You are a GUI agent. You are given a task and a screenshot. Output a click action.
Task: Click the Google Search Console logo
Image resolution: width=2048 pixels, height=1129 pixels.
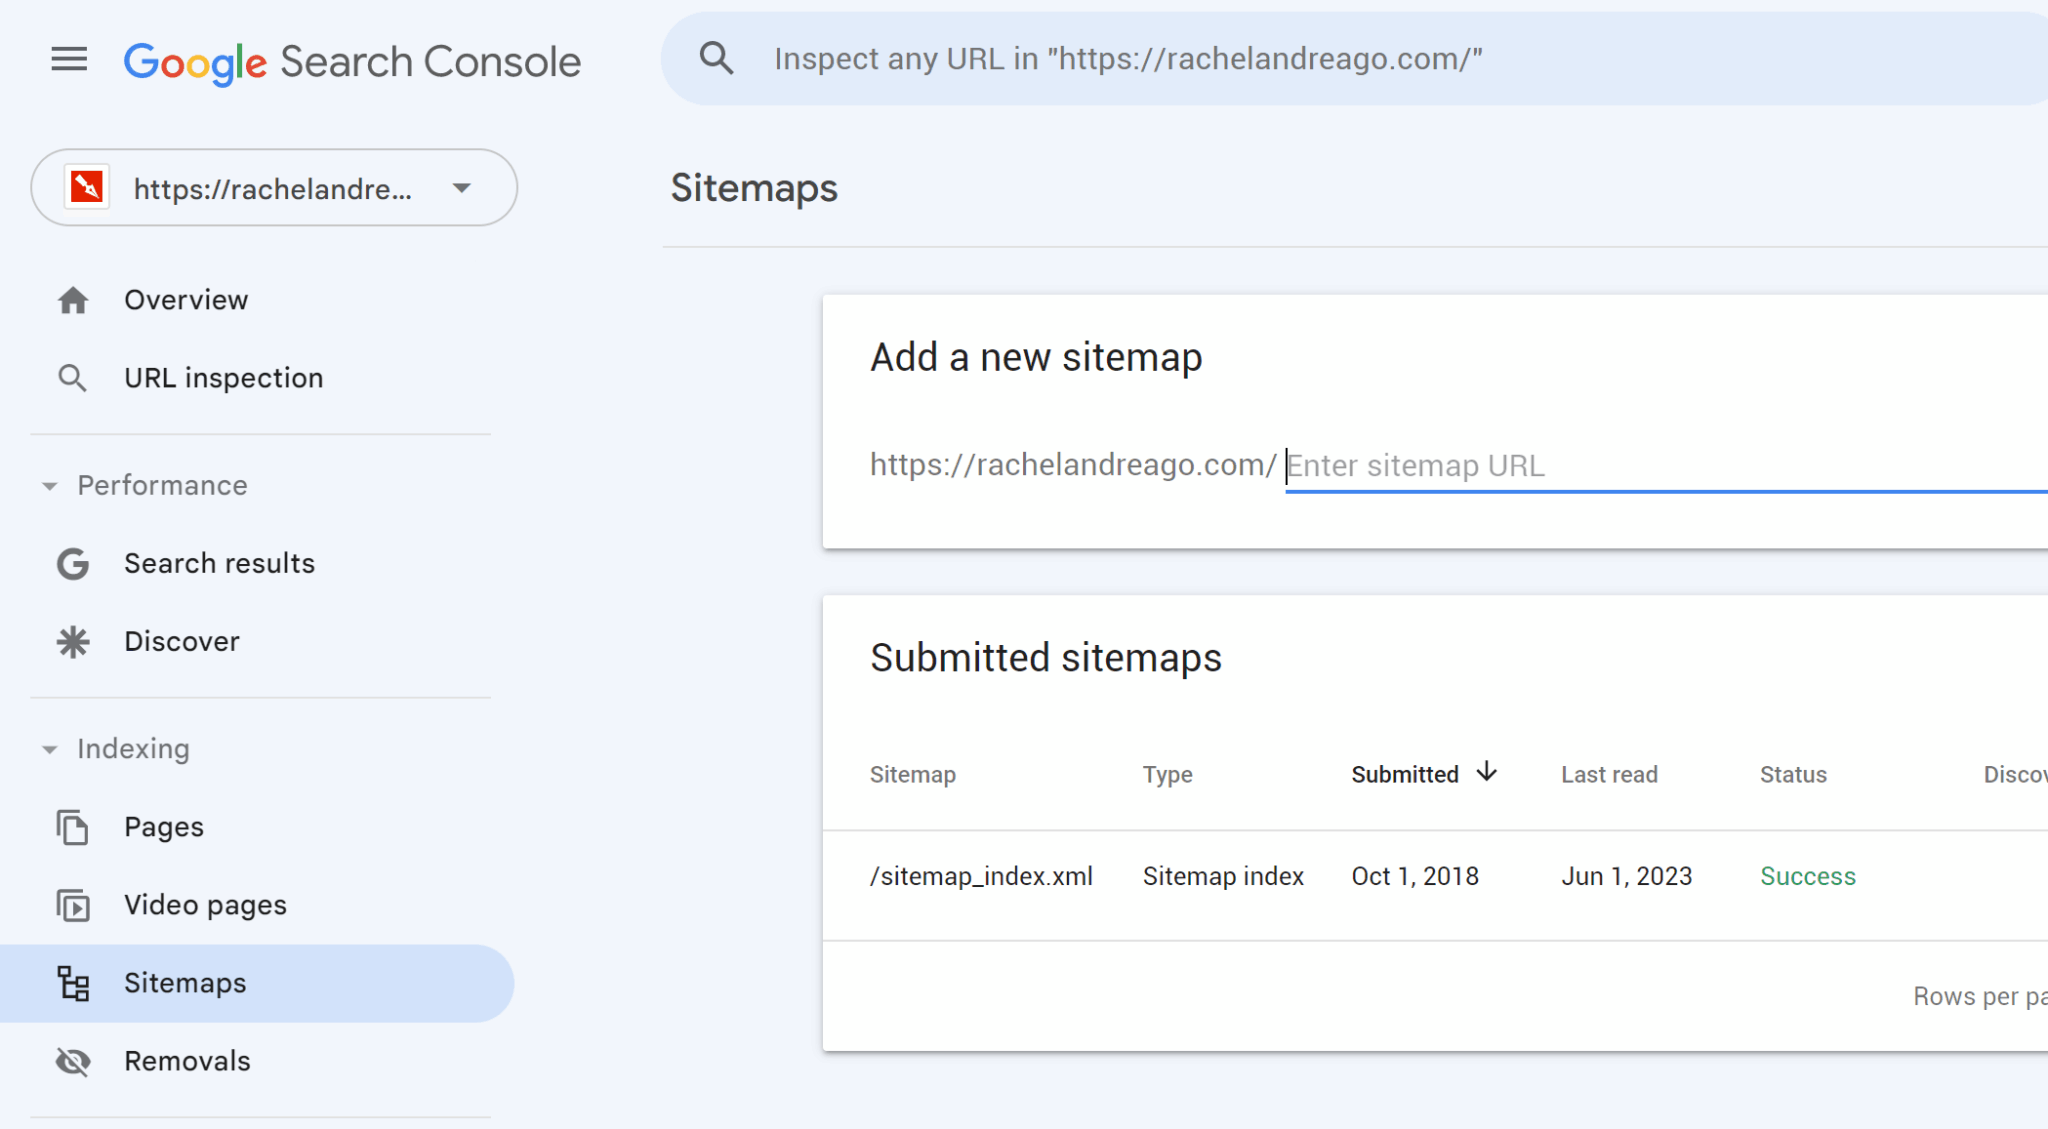352,62
